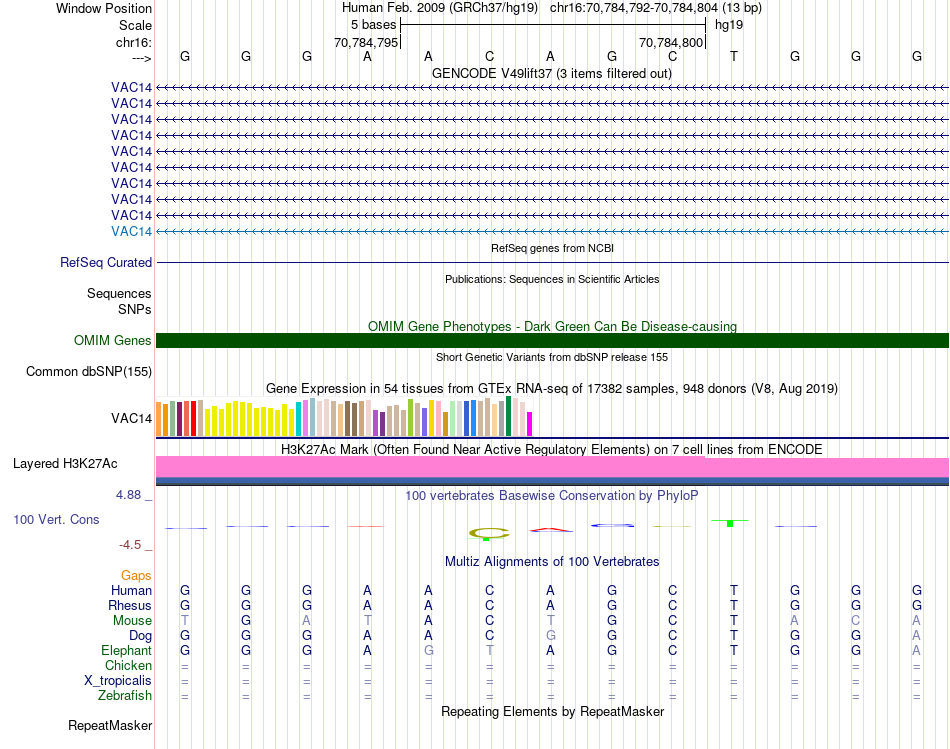This screenshot has width=950, height=749.
Task: Select the Mouse alignment row label
Action: pos(132,621)
